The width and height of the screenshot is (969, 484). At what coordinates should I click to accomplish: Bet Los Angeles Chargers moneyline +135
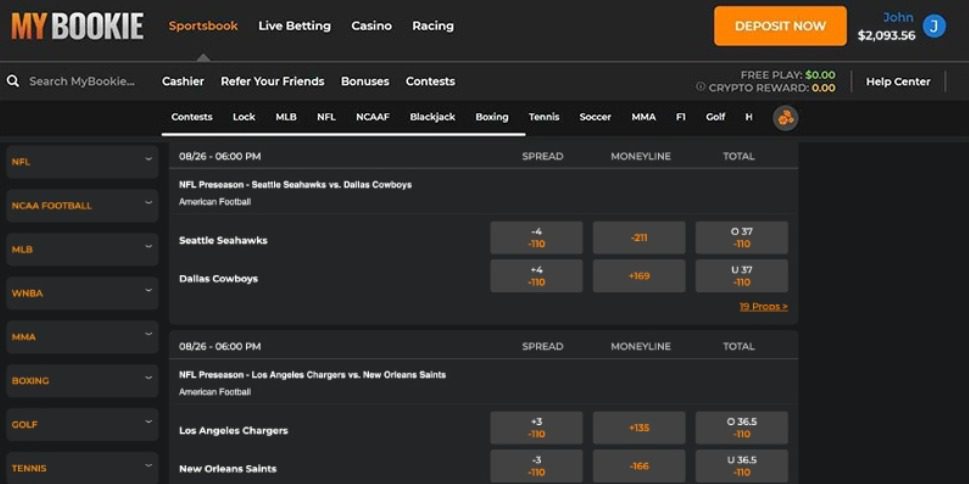point(639,428)
